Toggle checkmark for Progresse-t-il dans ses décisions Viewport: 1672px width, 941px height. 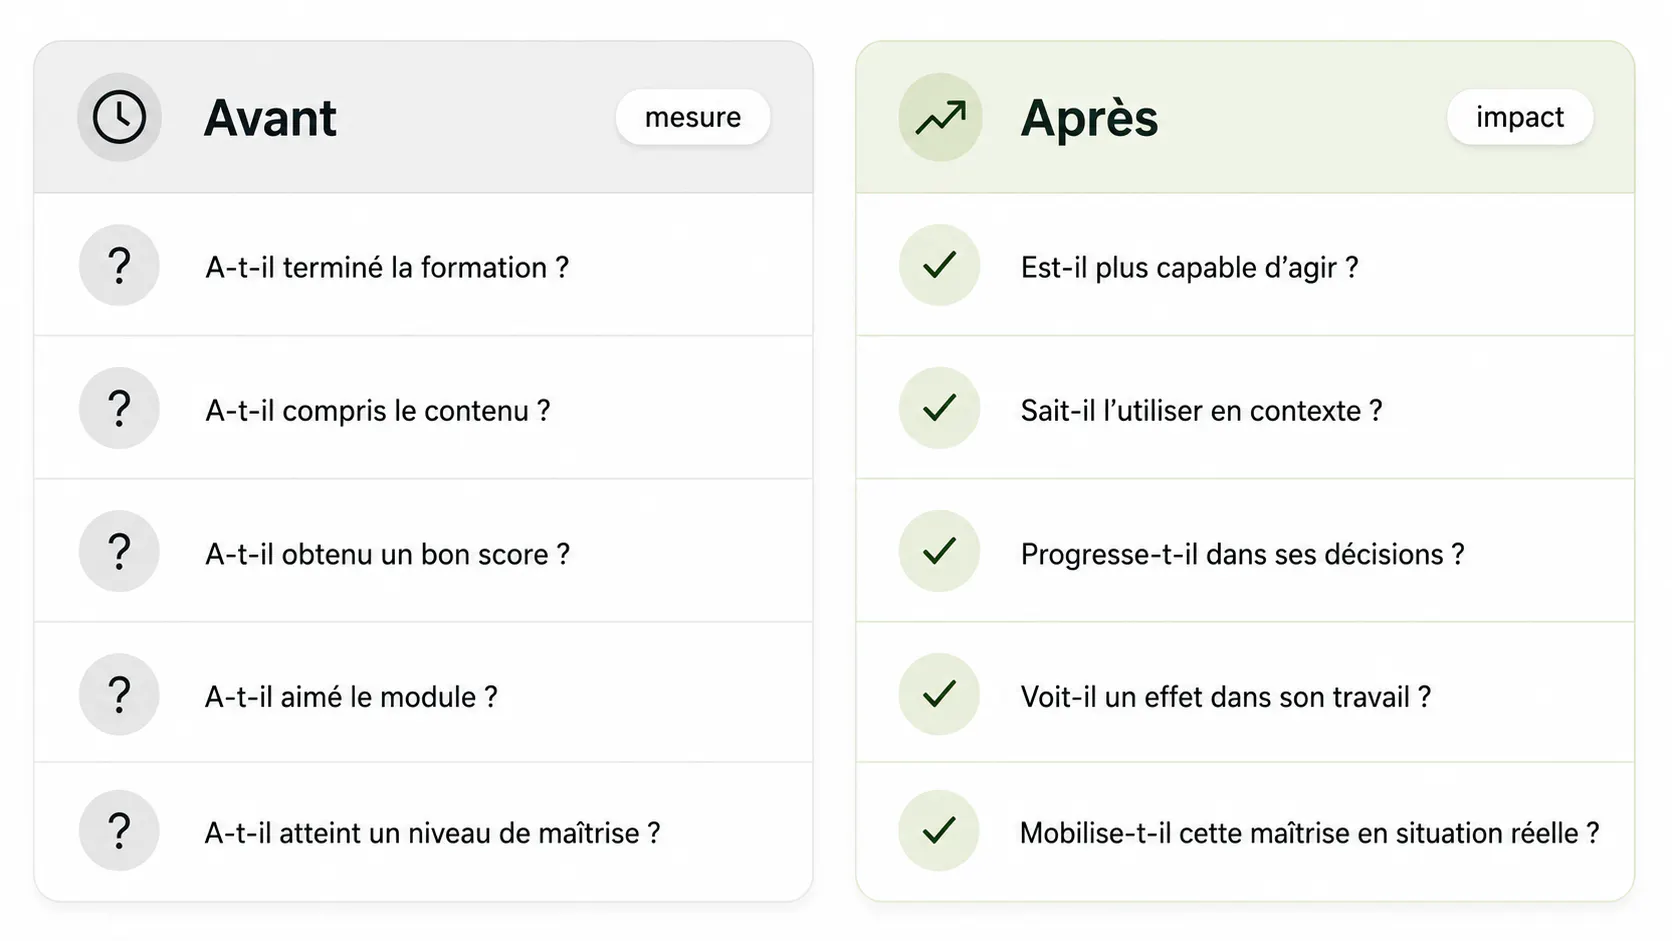click(939, 551)
